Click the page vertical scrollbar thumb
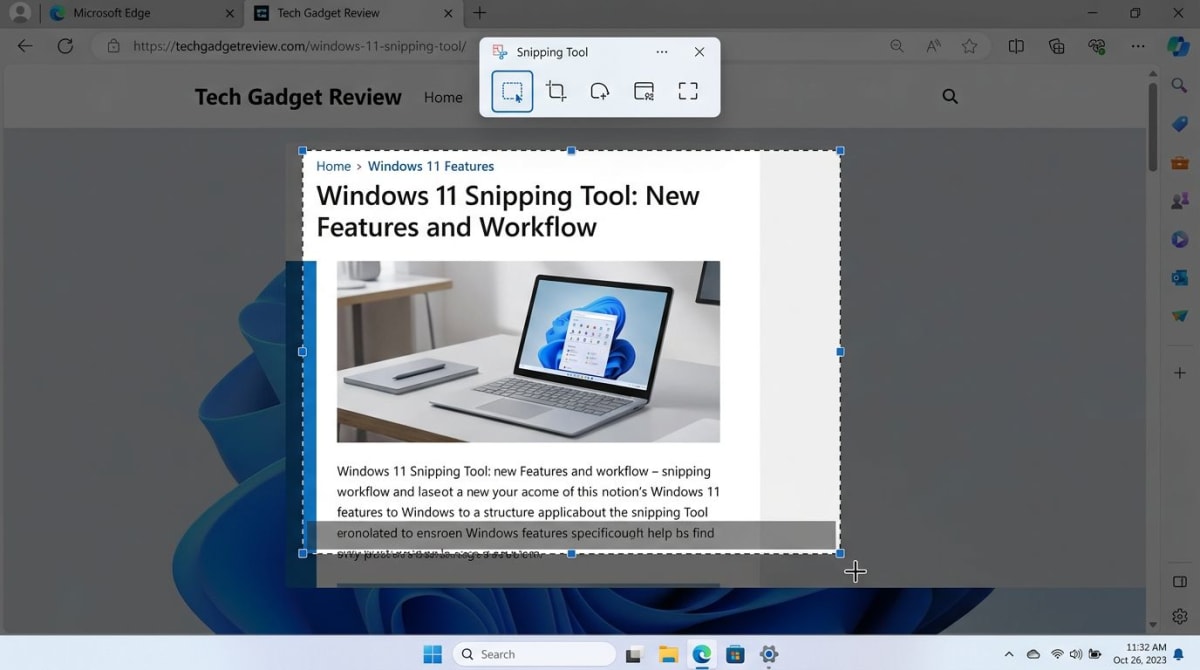1200x670 pixels. pos(1152,125)
